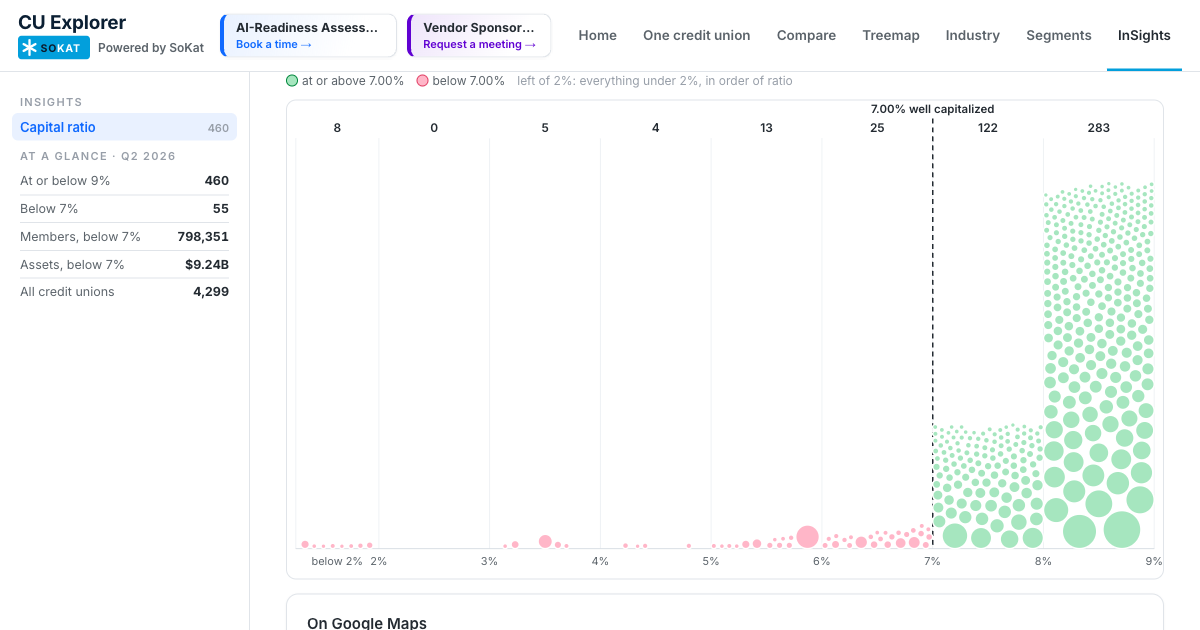
Task: Click the 'below 2%' axis label
Action: (x=337, y=561)
